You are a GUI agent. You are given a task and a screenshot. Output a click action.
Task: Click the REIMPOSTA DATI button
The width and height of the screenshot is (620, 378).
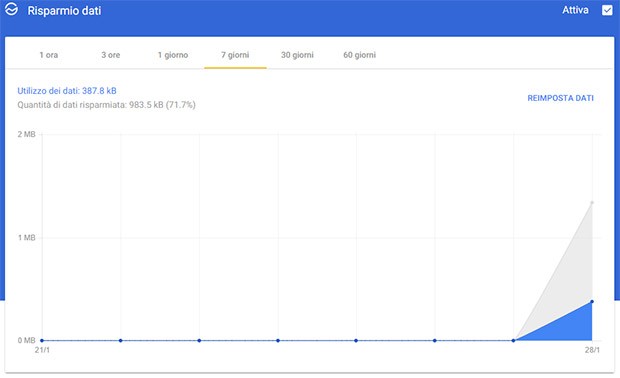pos(560,98)
